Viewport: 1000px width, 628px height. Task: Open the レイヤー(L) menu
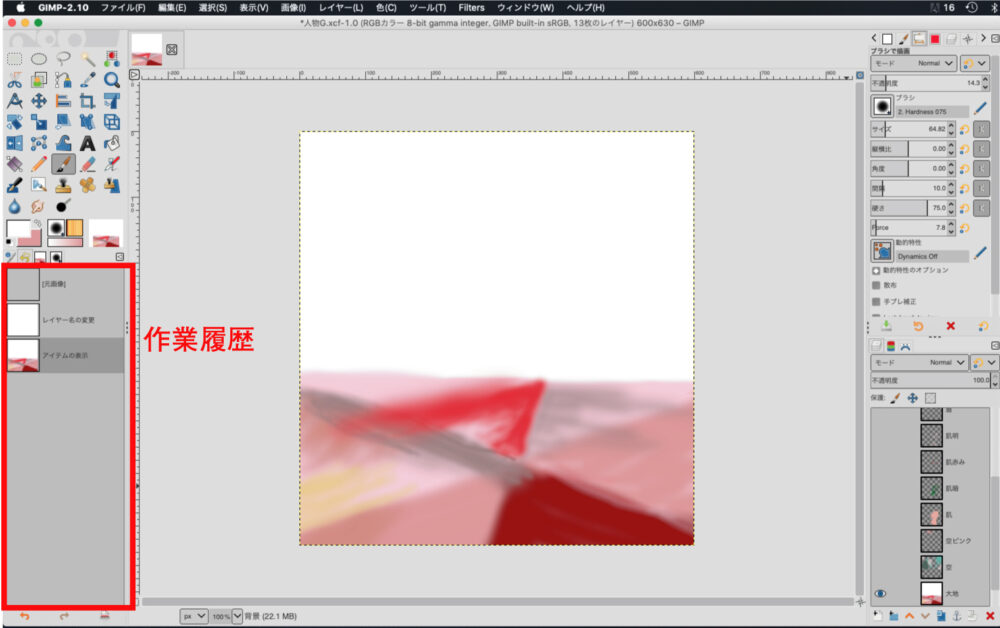coord(343,7)
